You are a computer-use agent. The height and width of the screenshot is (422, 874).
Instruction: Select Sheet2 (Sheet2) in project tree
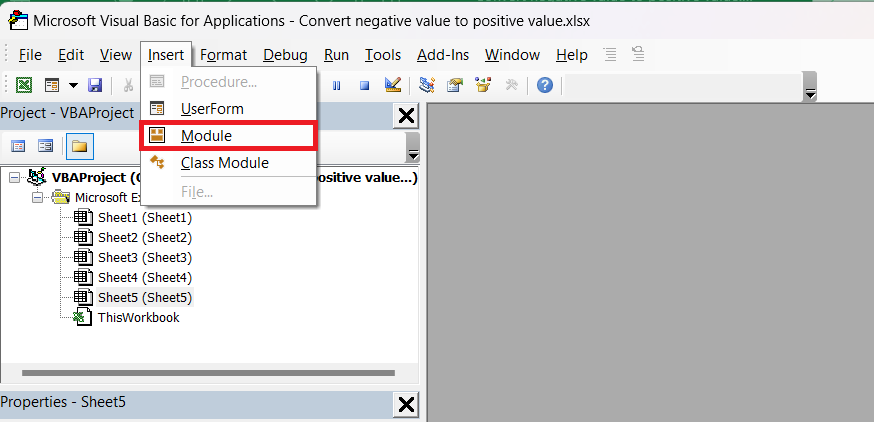coord(144,237)
